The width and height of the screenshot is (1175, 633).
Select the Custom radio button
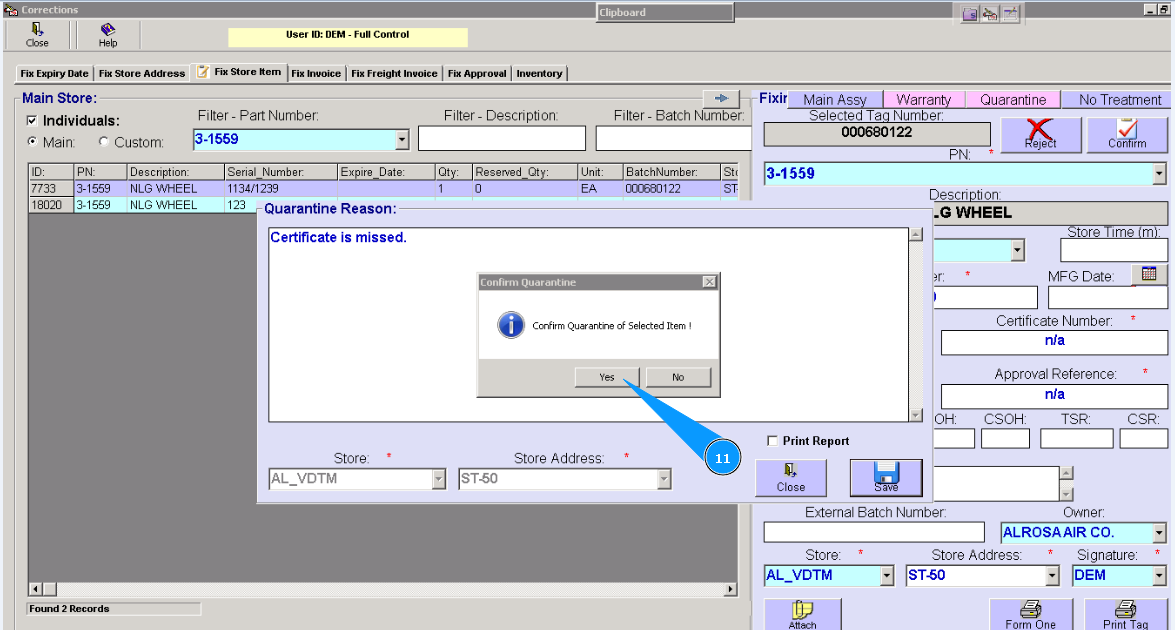(103, 142)
